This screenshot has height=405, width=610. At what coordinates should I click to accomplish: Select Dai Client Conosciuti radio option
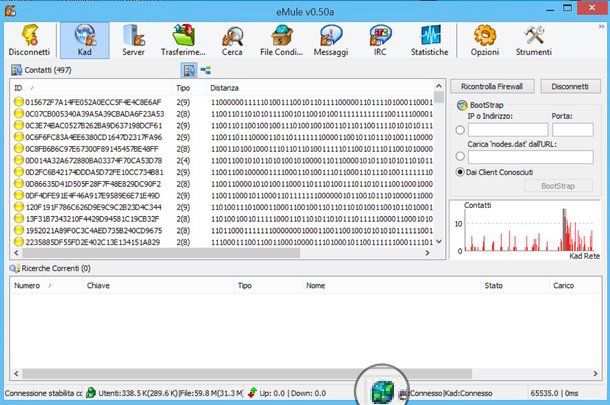460,172
